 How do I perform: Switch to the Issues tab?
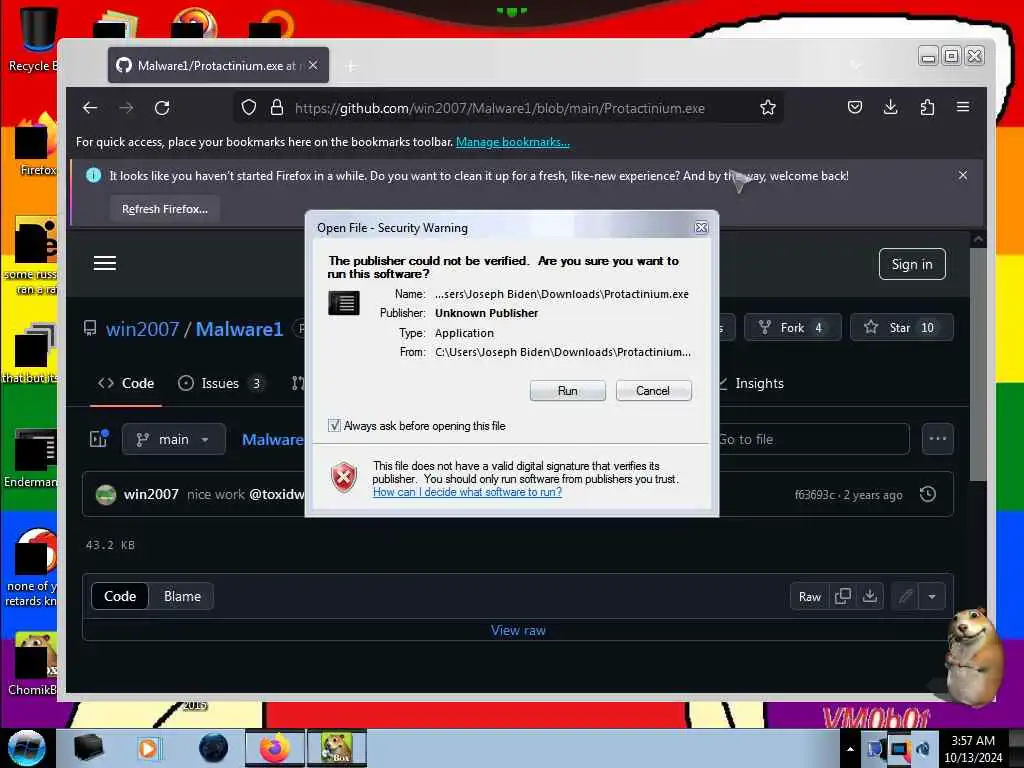[x=221, y=383]
